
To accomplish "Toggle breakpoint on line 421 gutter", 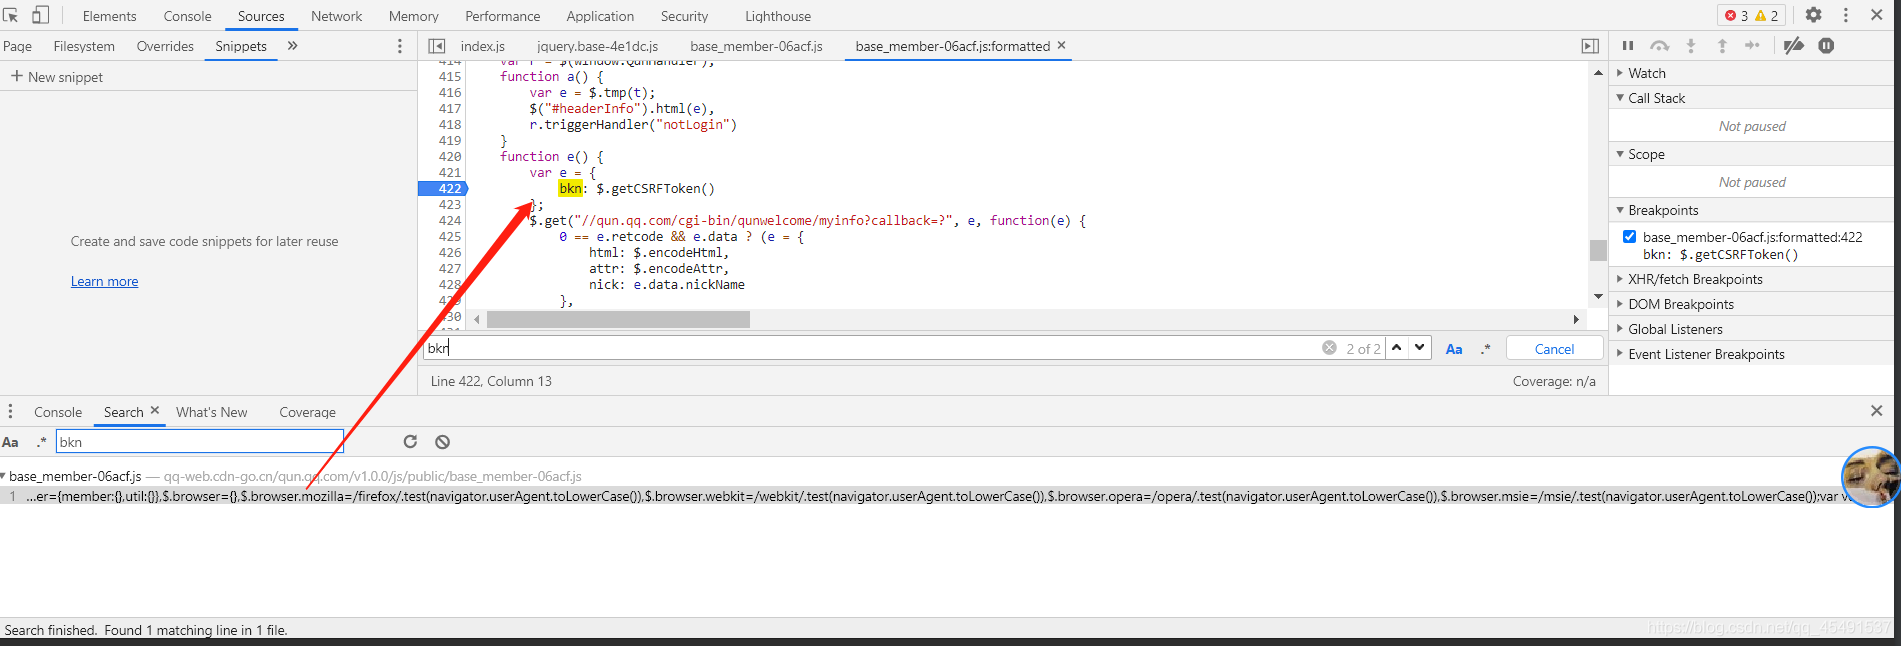I will coord(450,172).
